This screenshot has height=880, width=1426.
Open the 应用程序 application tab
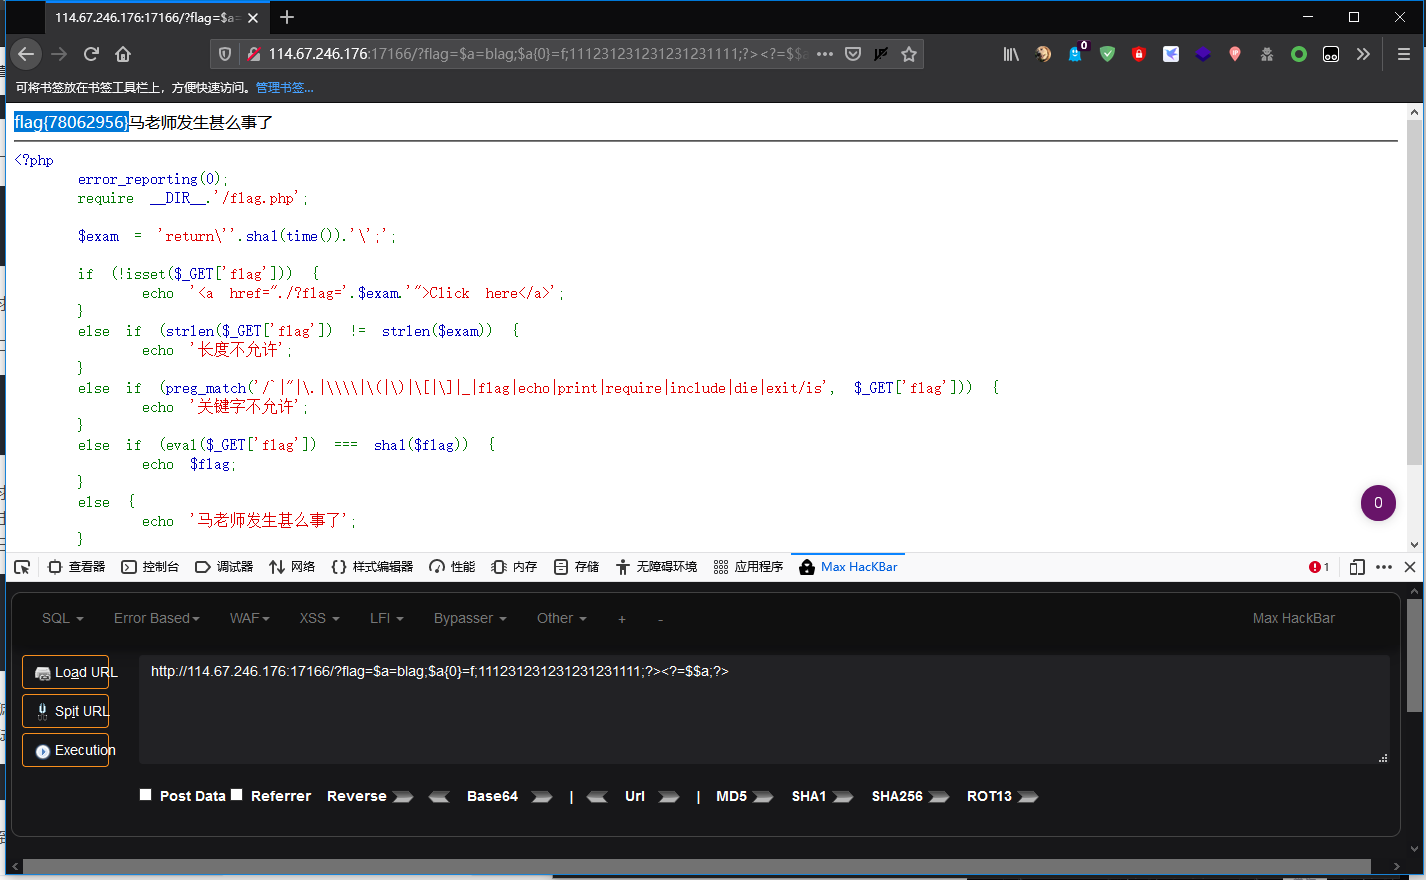(748, 567)
